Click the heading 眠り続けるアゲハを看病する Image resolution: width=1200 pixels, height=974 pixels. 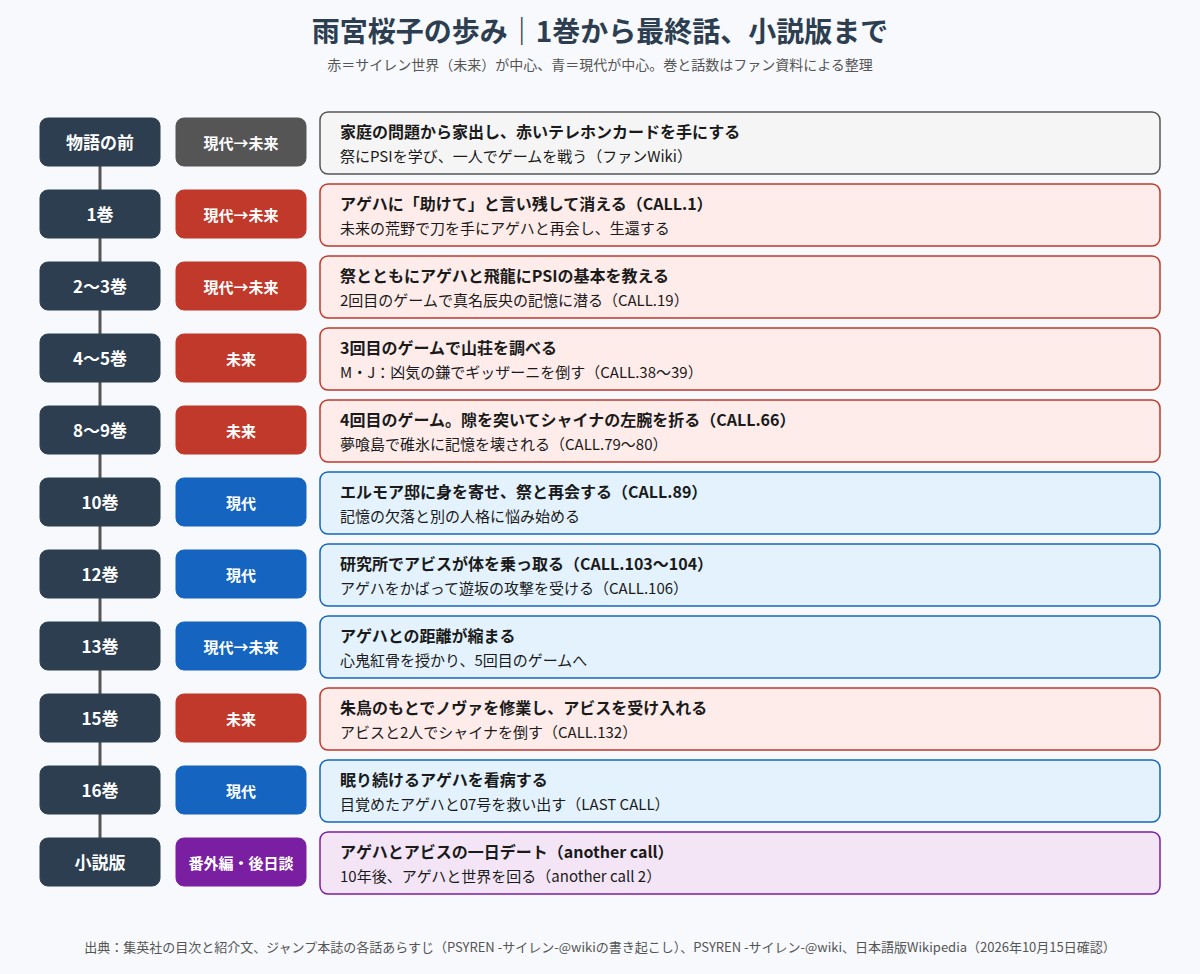(x=444, y=780)
